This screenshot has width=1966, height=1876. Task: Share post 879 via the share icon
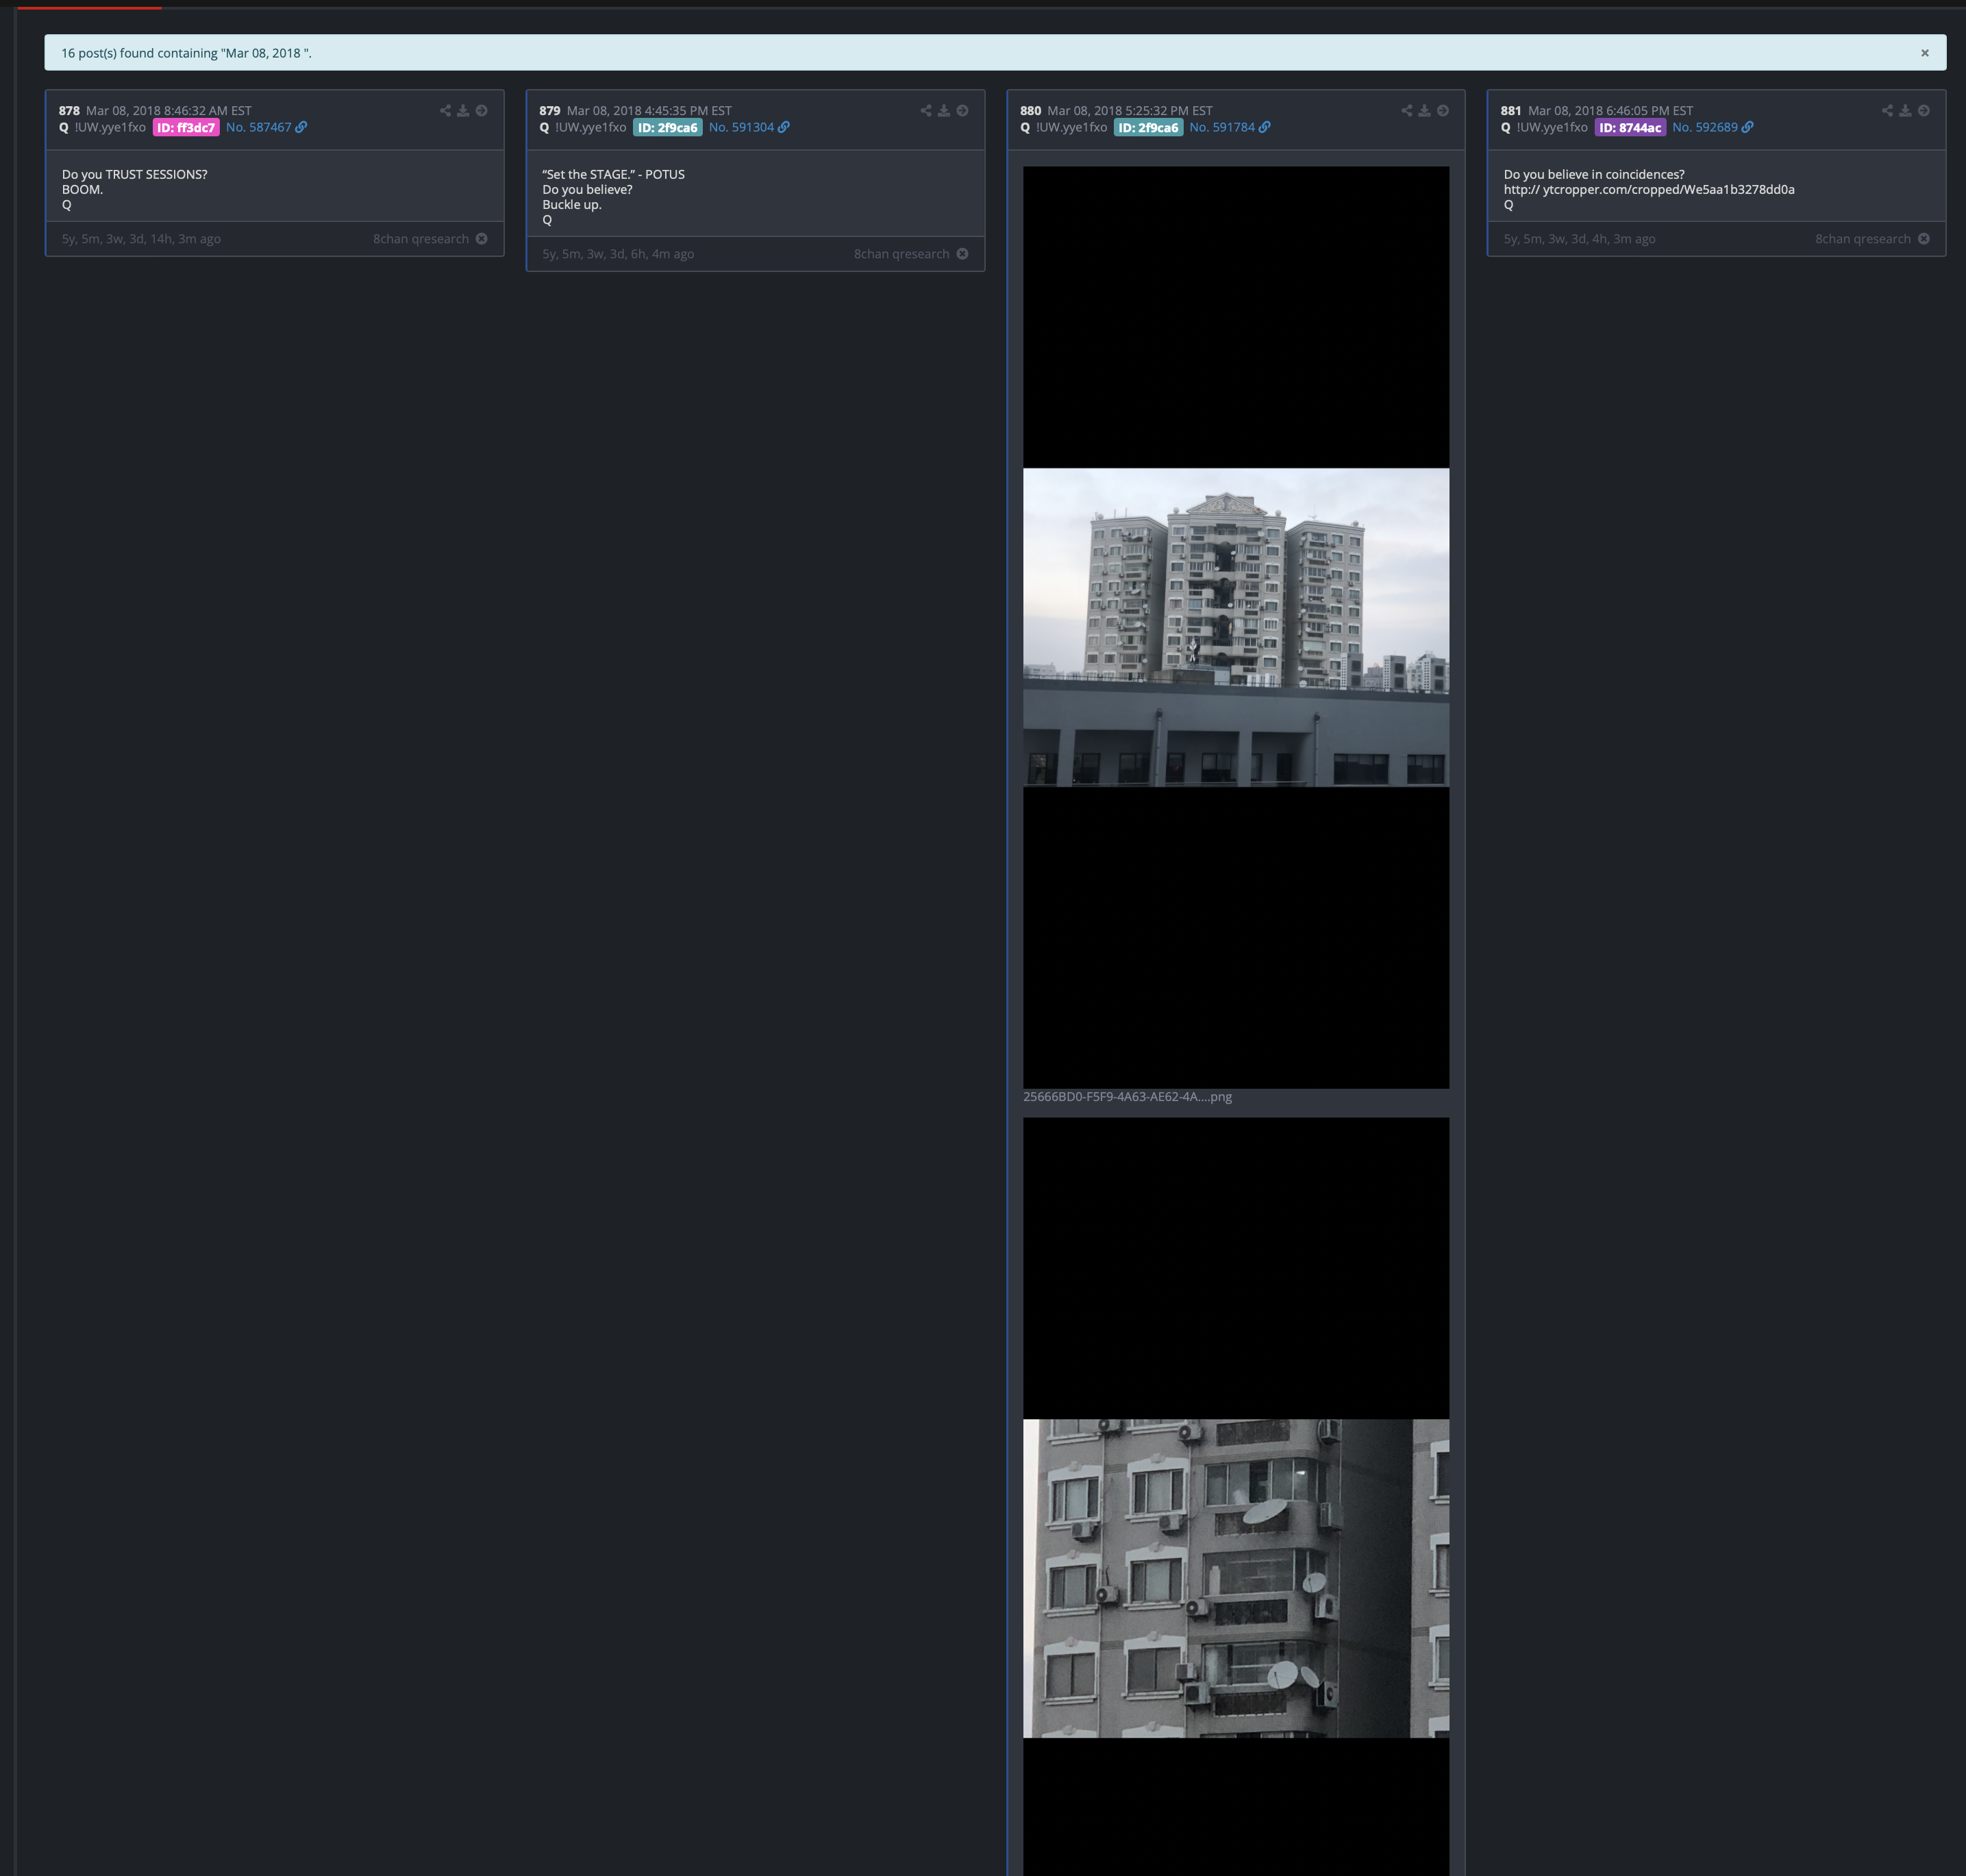[926, 111]
